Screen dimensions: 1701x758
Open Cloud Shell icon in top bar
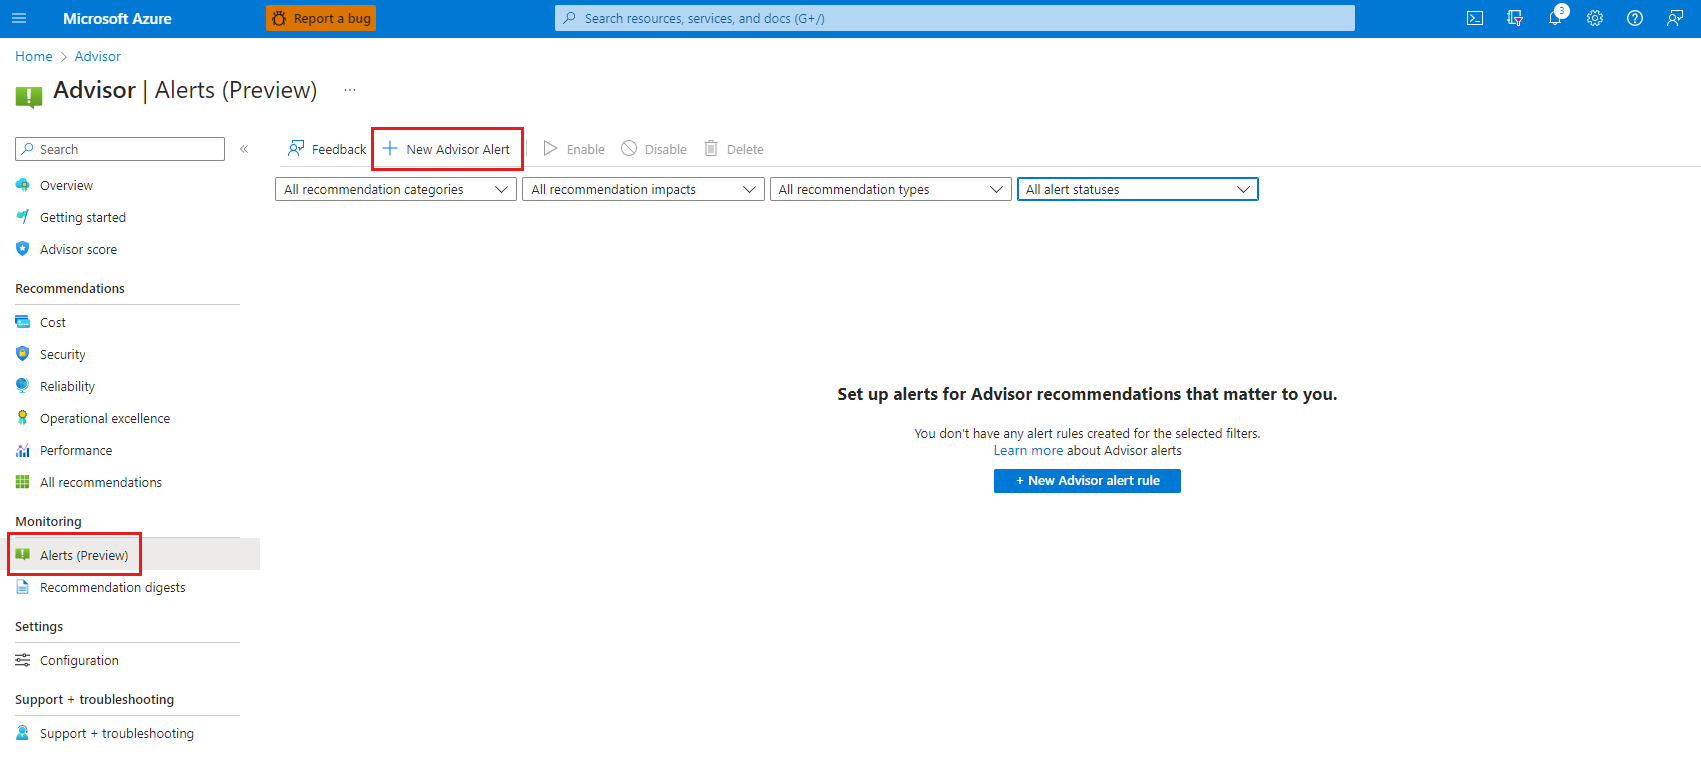tap(1475, 18)
